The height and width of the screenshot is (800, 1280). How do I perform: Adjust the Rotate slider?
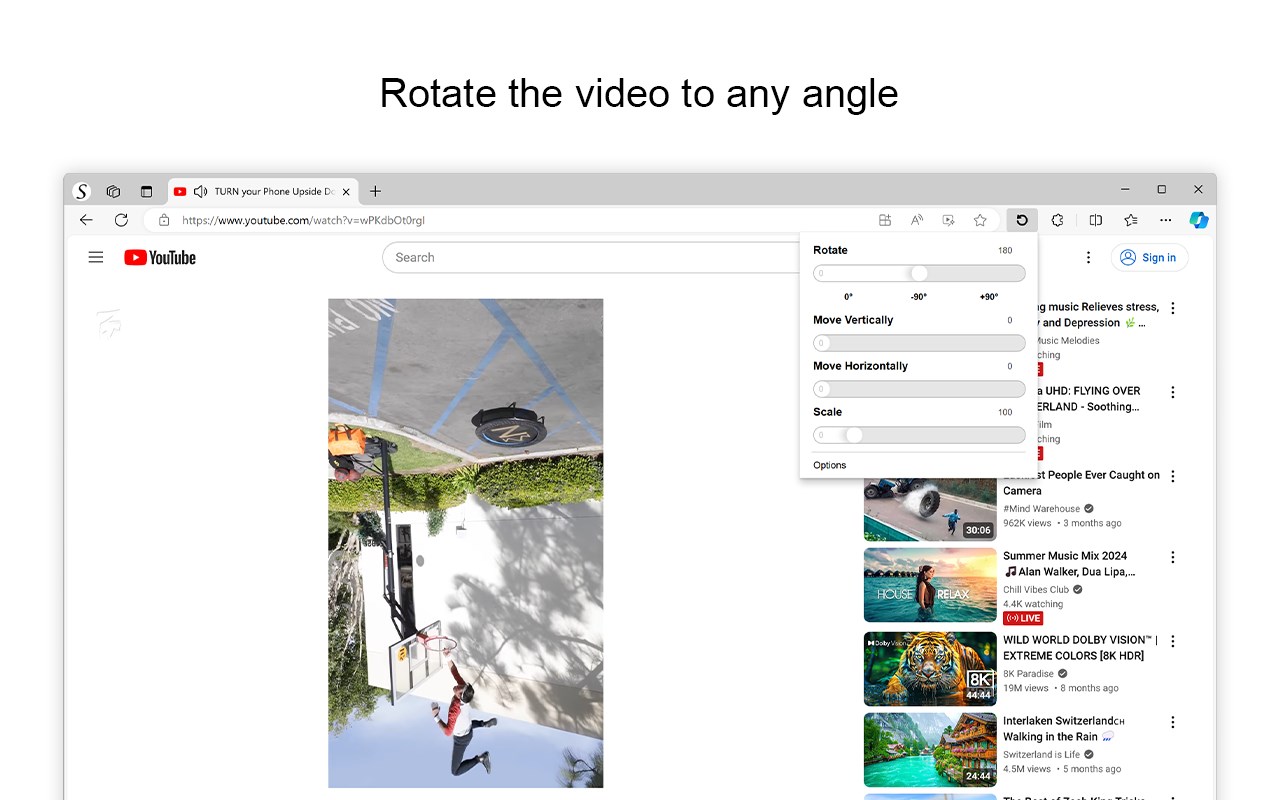(919, 273)
